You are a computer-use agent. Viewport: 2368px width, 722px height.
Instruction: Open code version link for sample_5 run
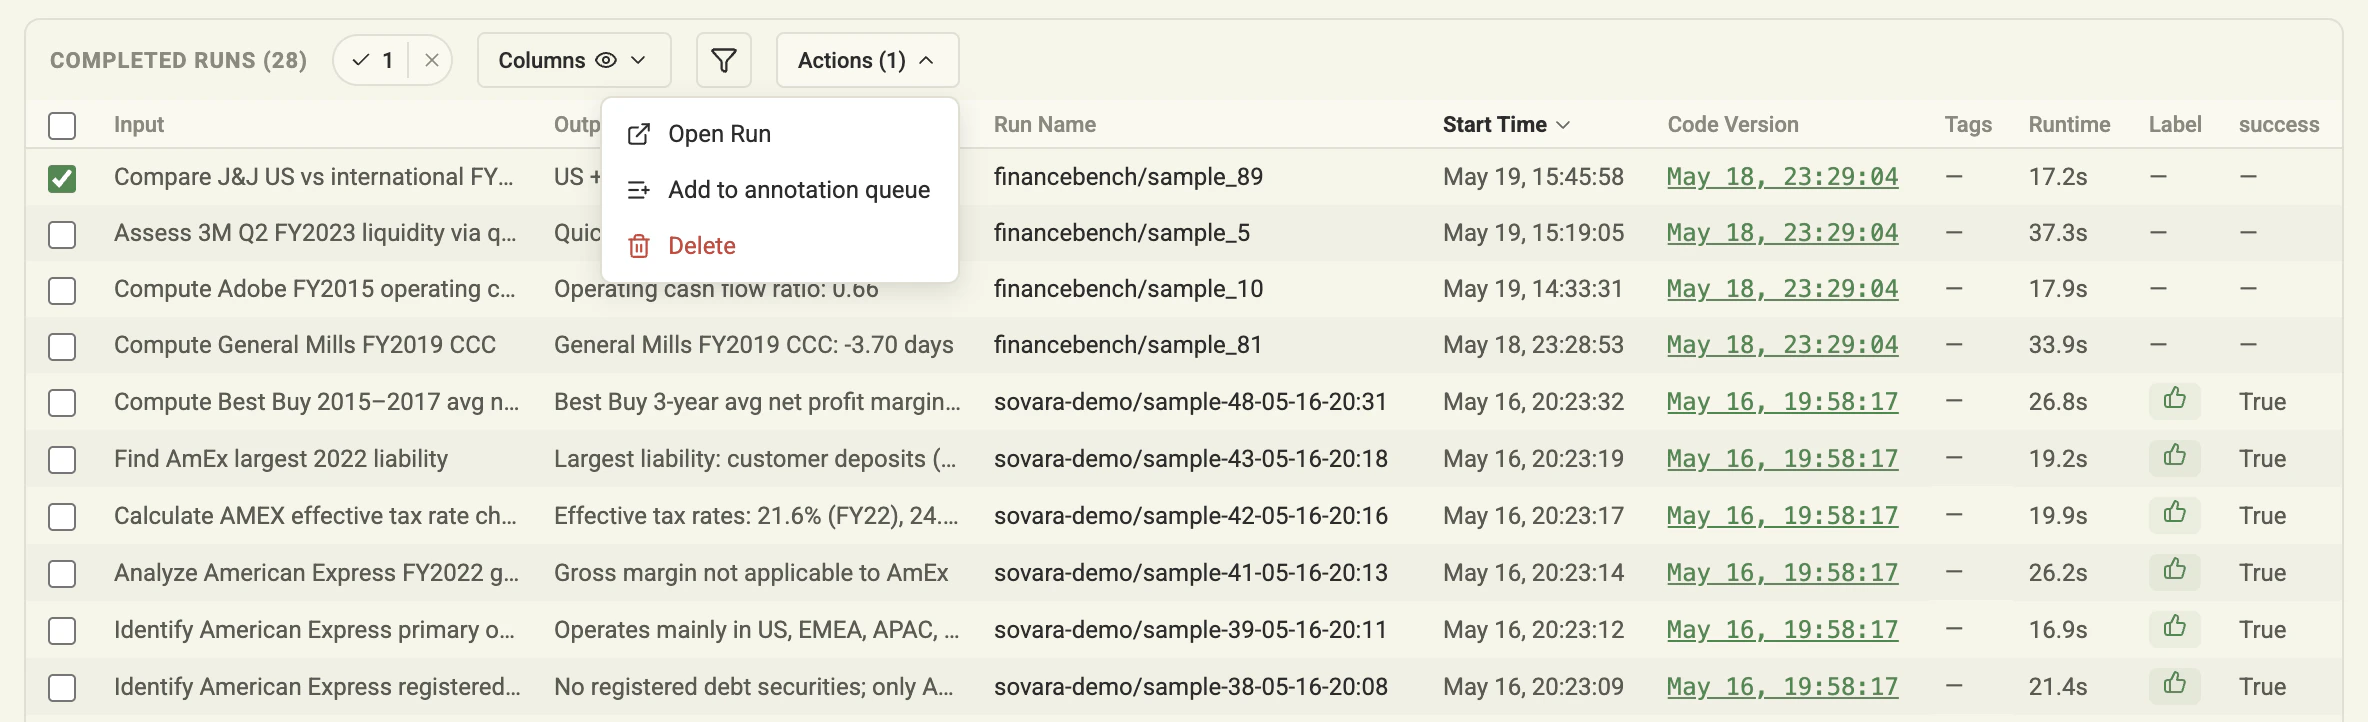pyautogui.click(x=1782, y=233)
